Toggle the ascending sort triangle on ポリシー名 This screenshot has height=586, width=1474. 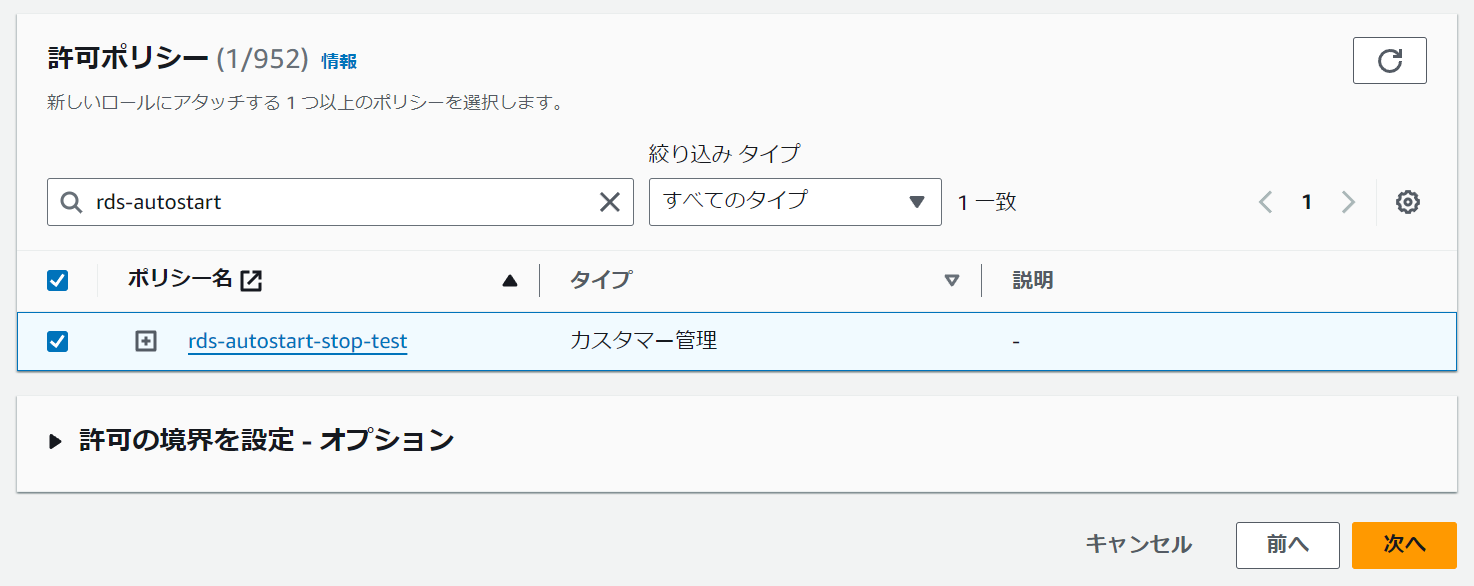tap(510, 280)
